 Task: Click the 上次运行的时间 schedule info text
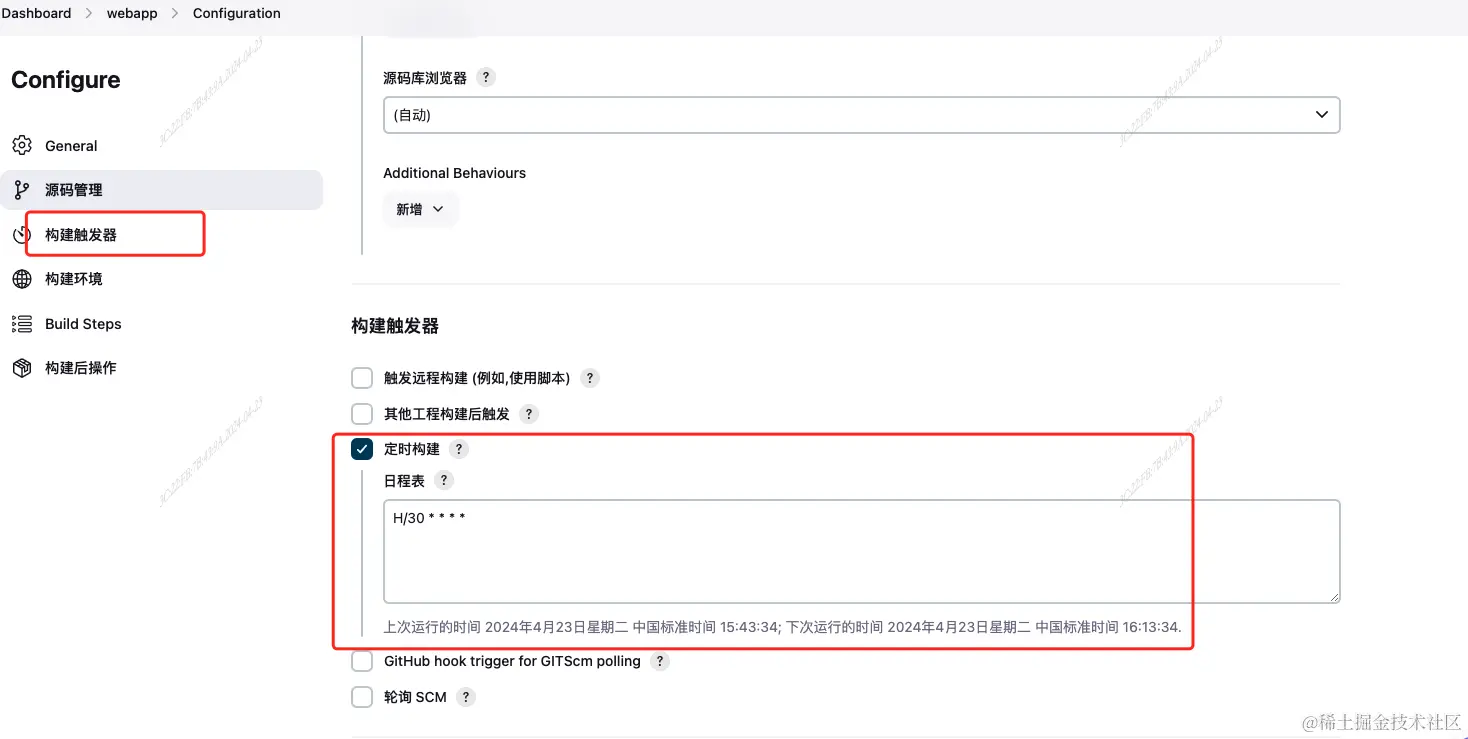782,627
